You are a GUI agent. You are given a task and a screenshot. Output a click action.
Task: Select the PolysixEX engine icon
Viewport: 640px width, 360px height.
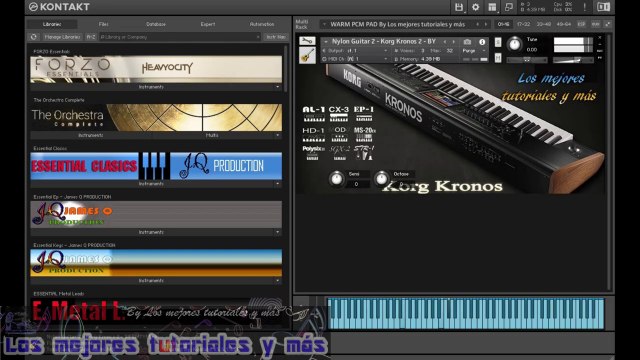313,153
